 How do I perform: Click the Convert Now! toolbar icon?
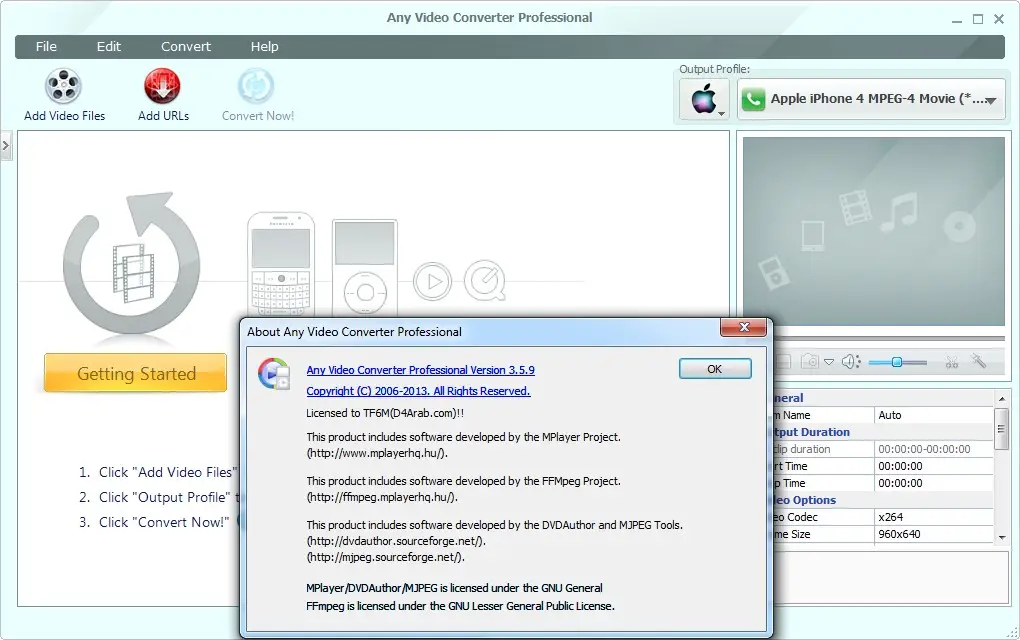[x=256, y=86]
